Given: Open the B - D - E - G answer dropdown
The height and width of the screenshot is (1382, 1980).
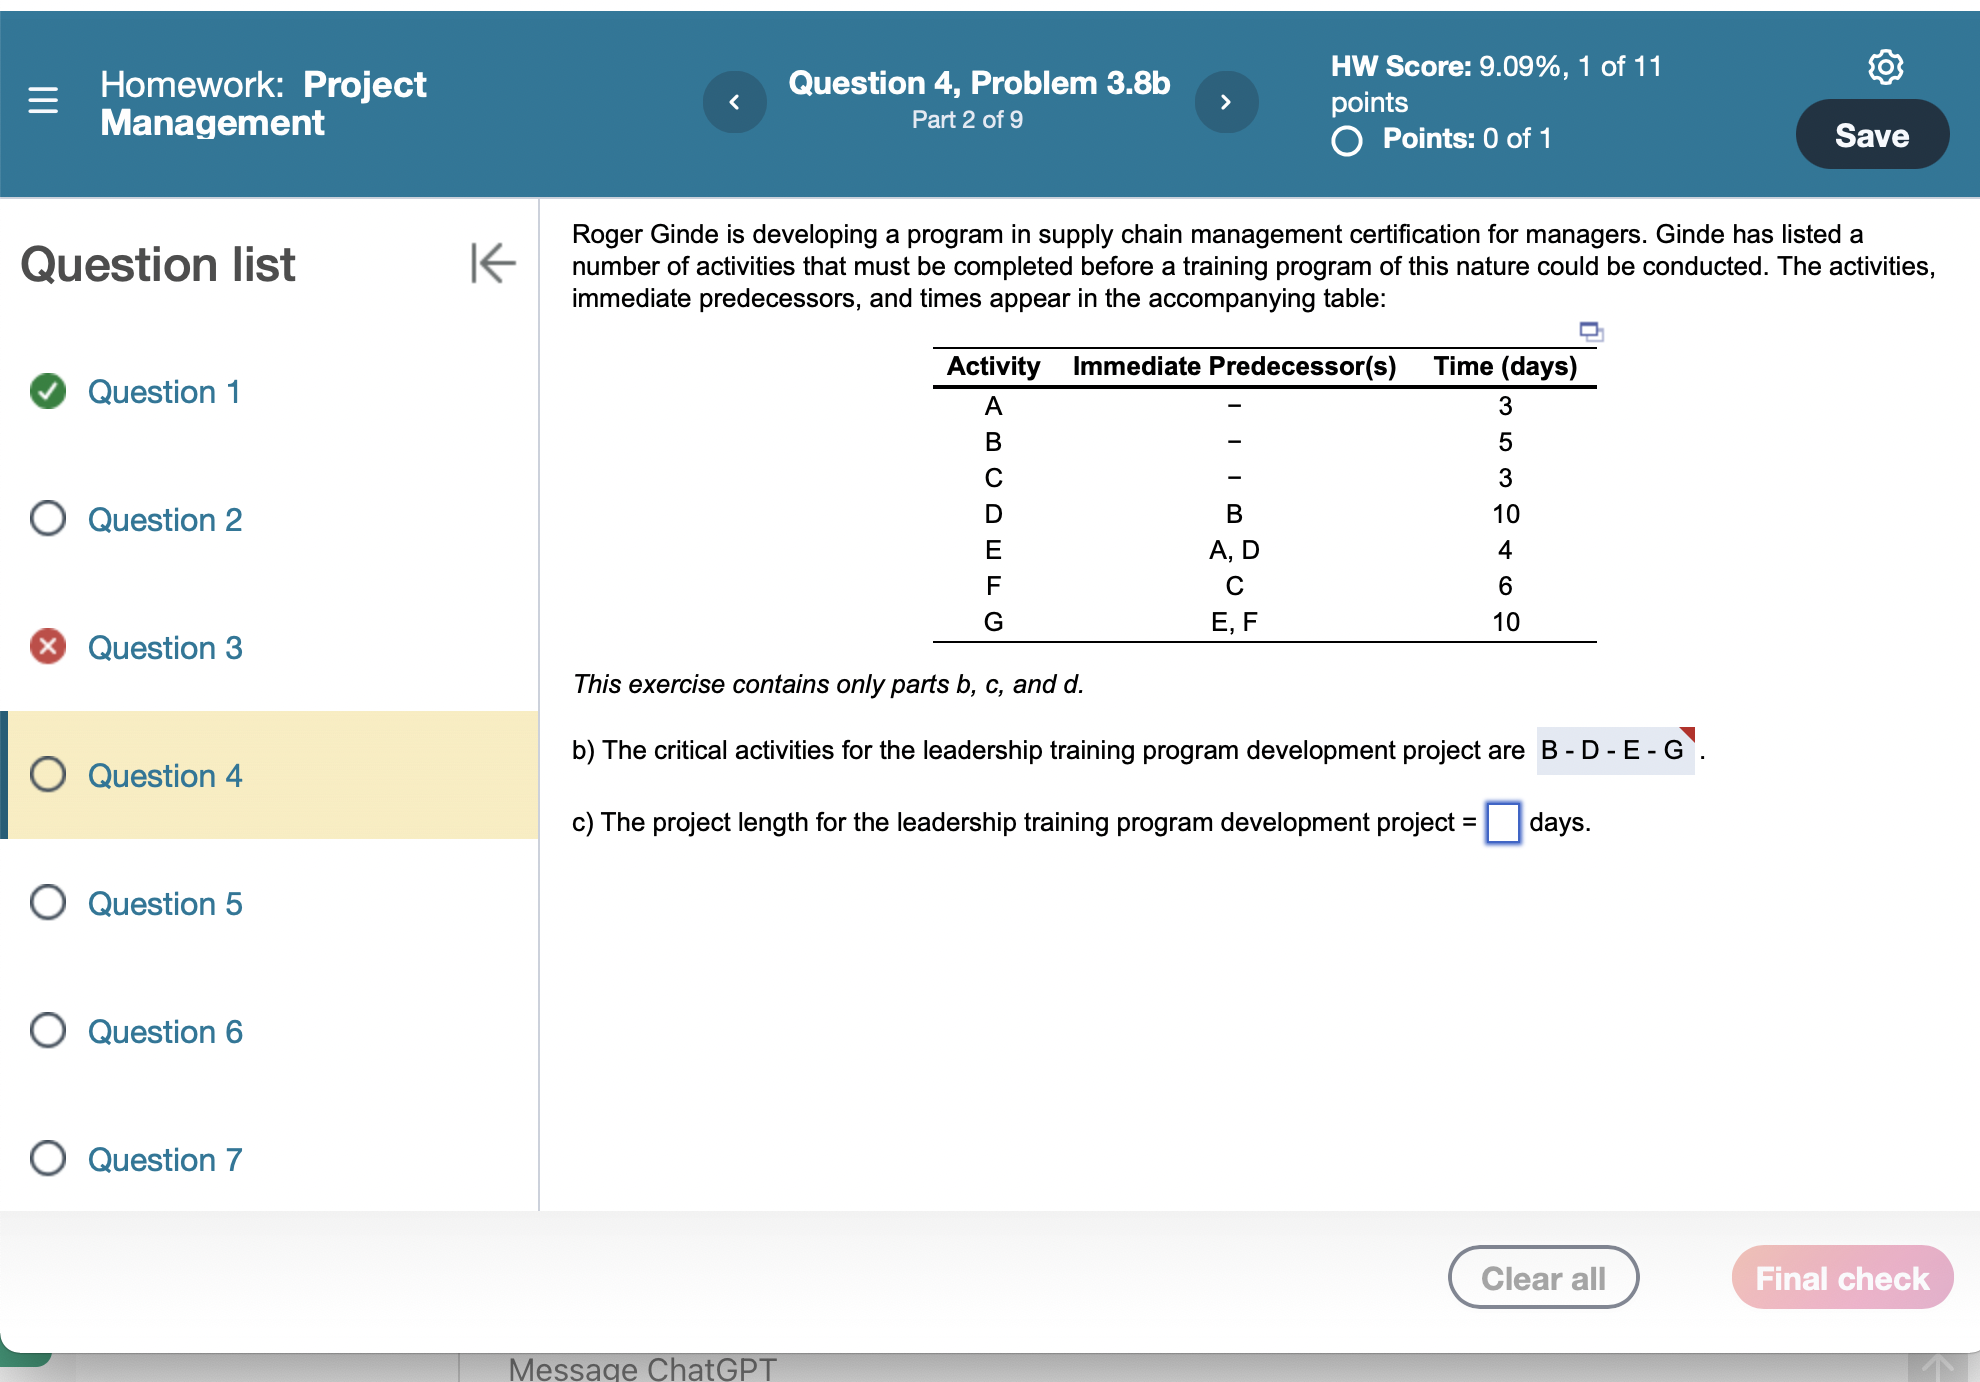Looking at the screenshot, I should pyautogui.click(x=1614, y=751).
